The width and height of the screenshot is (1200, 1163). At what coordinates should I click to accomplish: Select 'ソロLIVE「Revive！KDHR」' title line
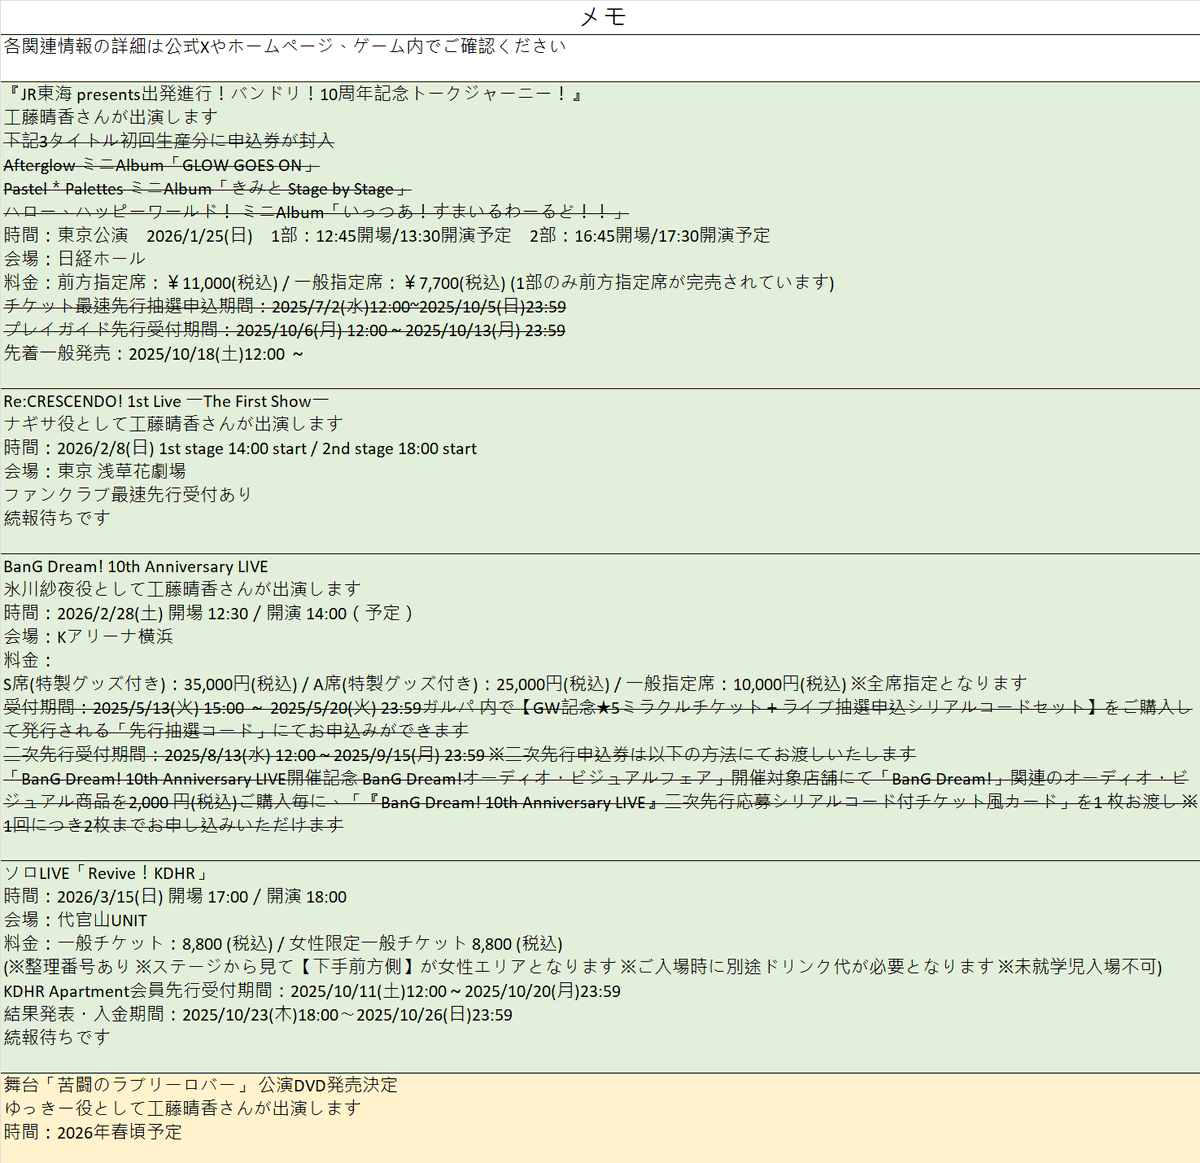tap(106, 873)
